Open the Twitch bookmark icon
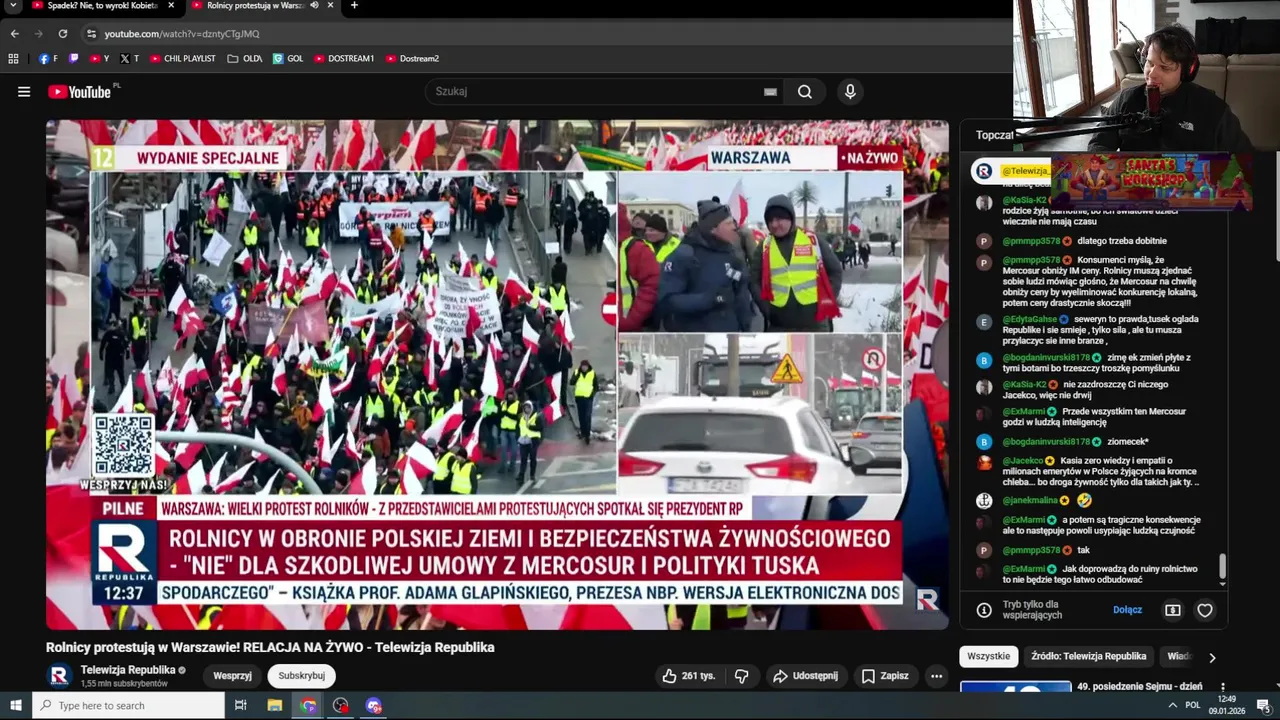1280x720 pixels. pos(74,59)
